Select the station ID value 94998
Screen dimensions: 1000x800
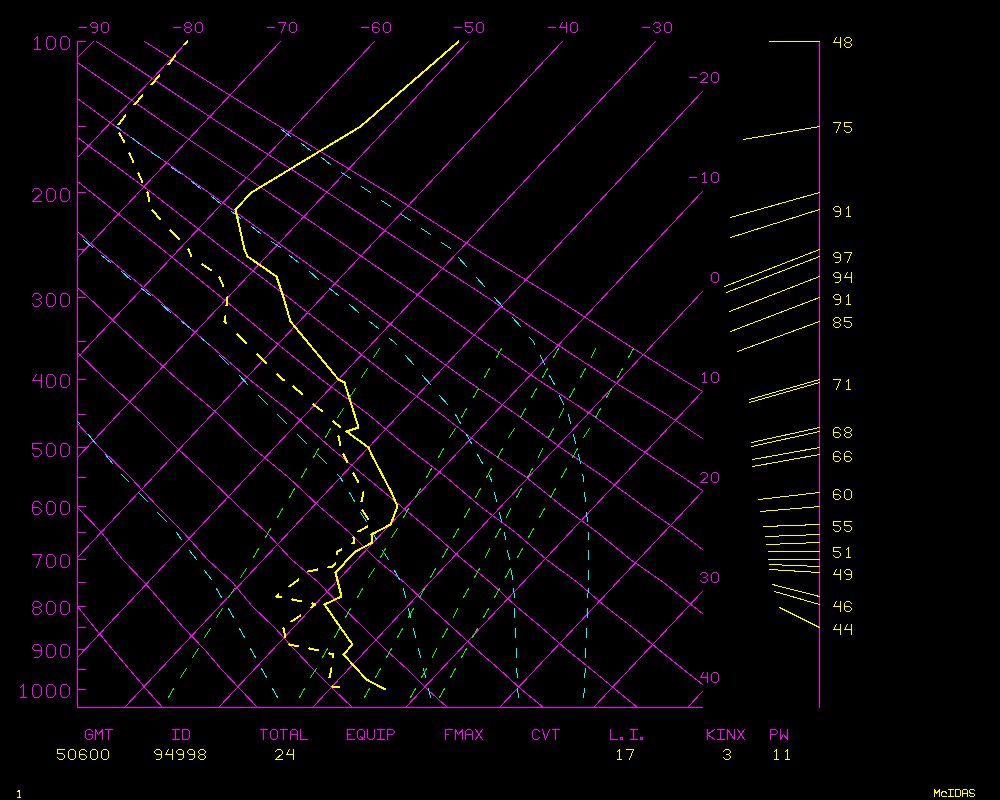click(x=180, y=755)
